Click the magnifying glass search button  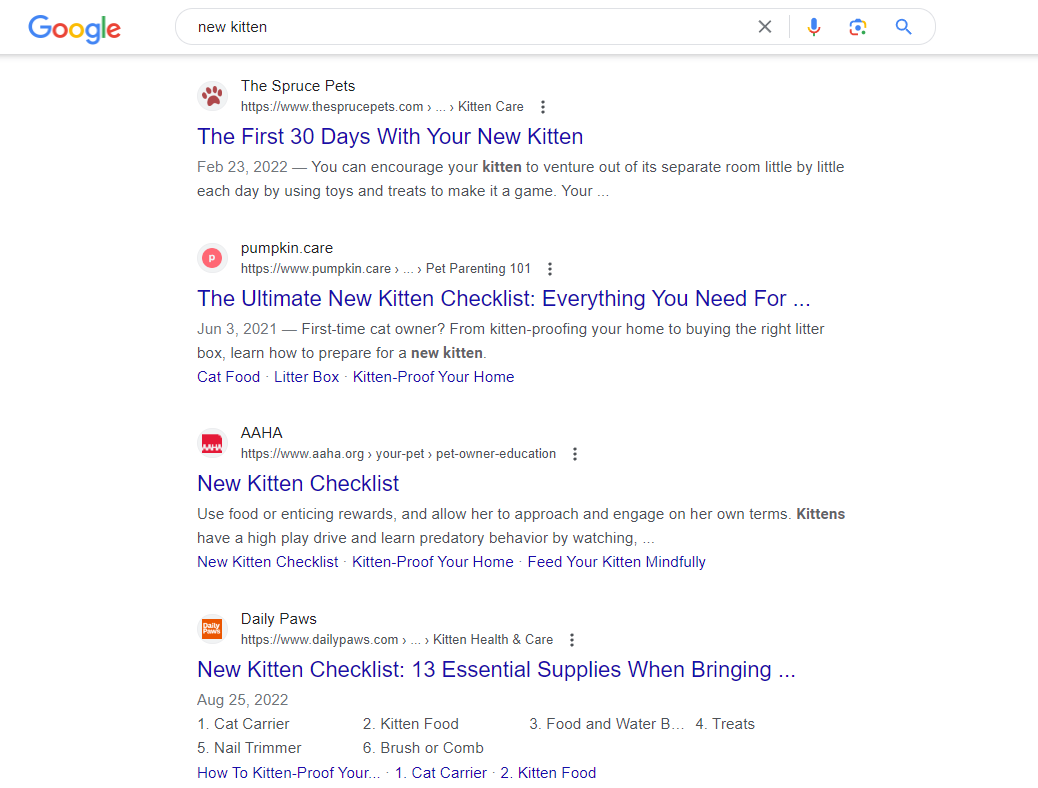point(903,26)
